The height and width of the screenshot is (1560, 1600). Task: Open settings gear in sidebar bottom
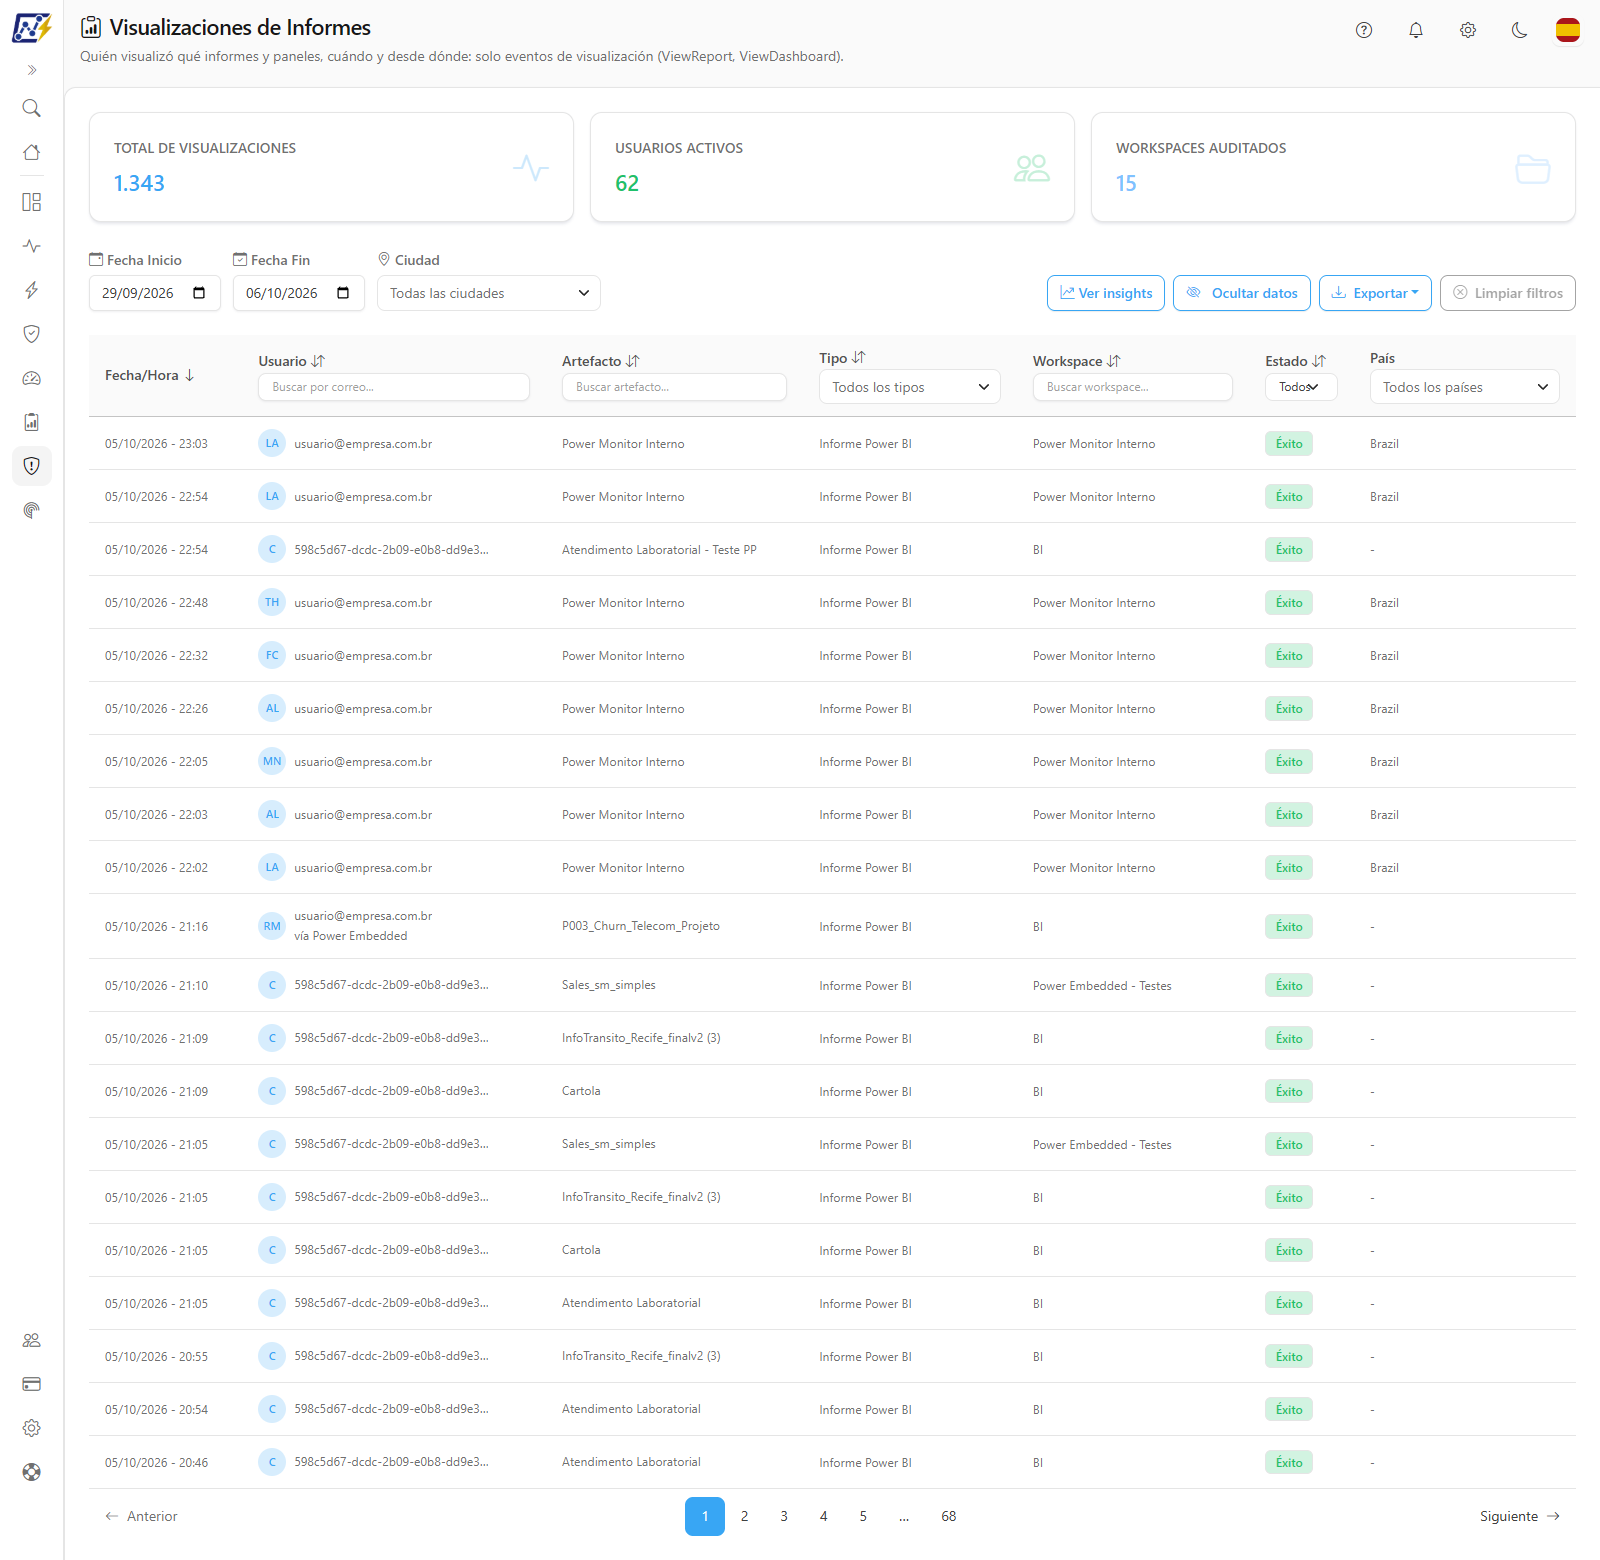click(32, 1428)
